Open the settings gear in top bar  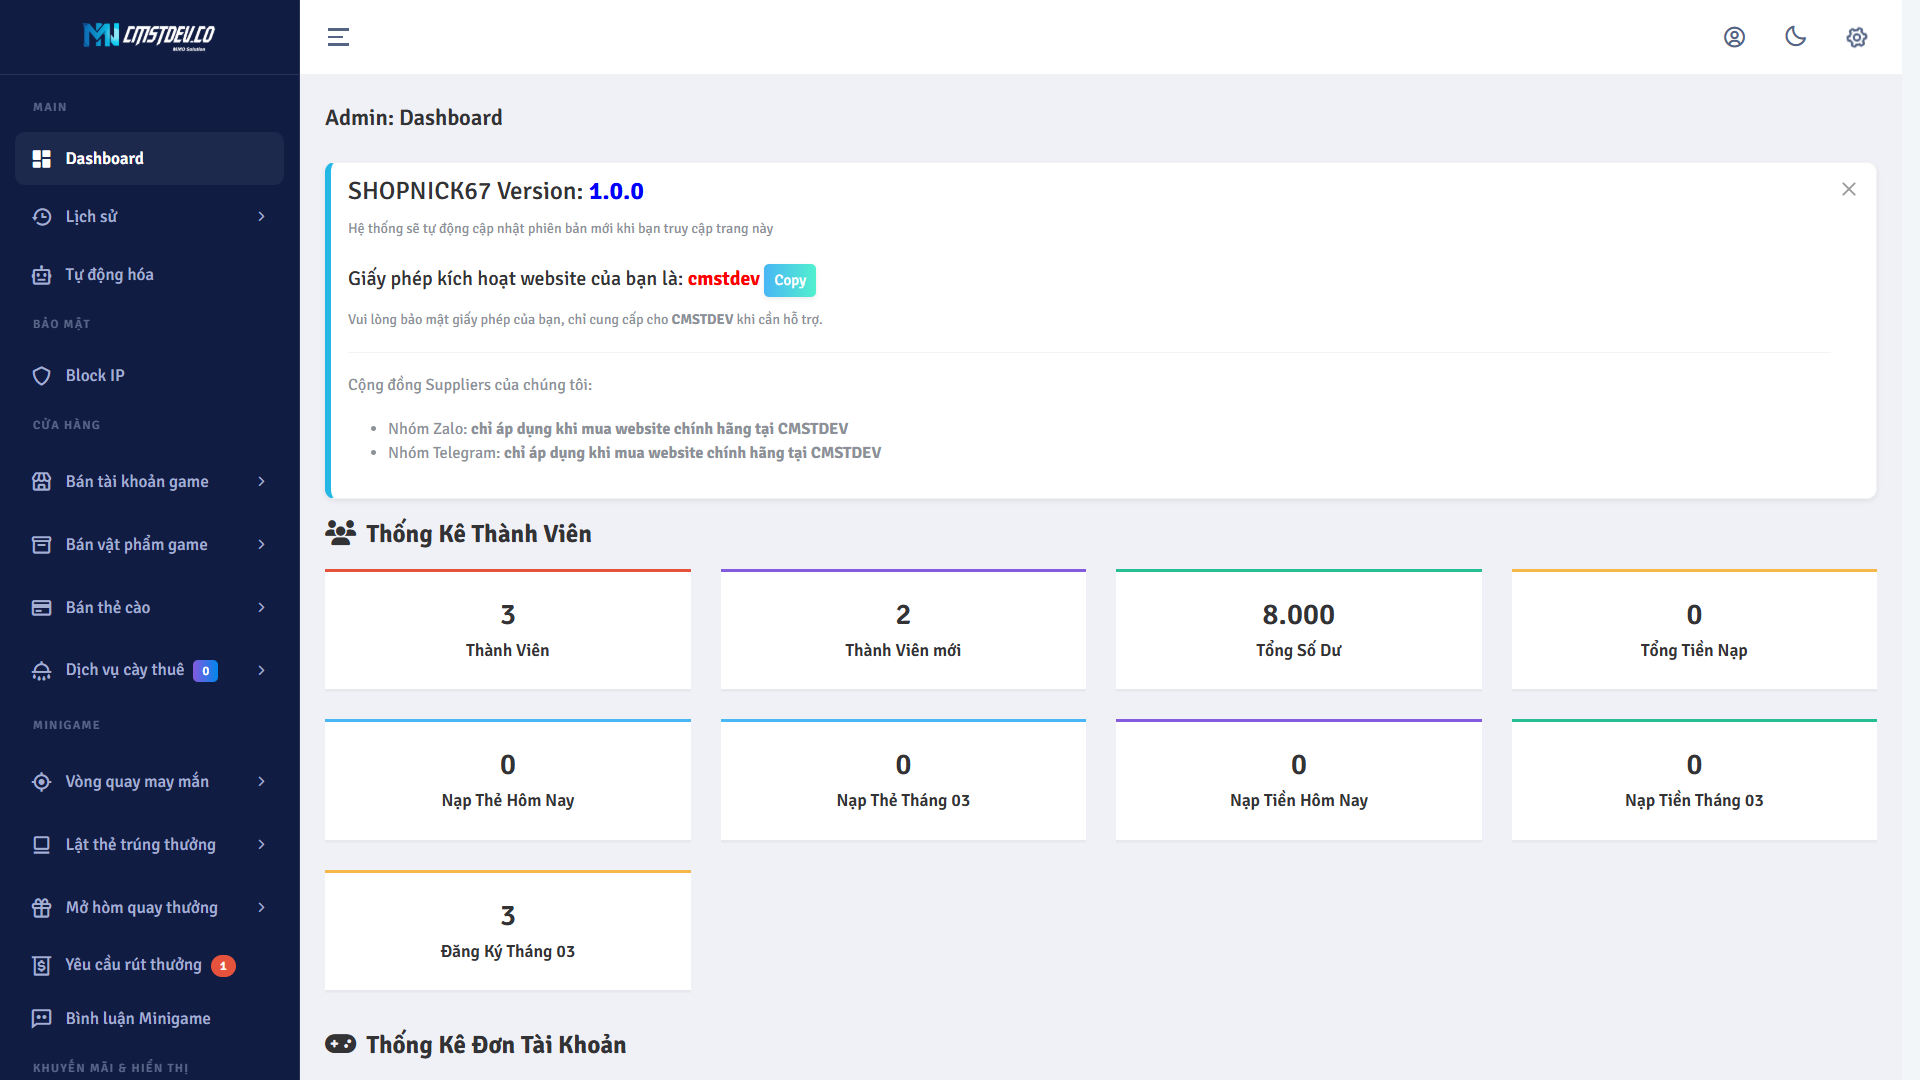1856,37
